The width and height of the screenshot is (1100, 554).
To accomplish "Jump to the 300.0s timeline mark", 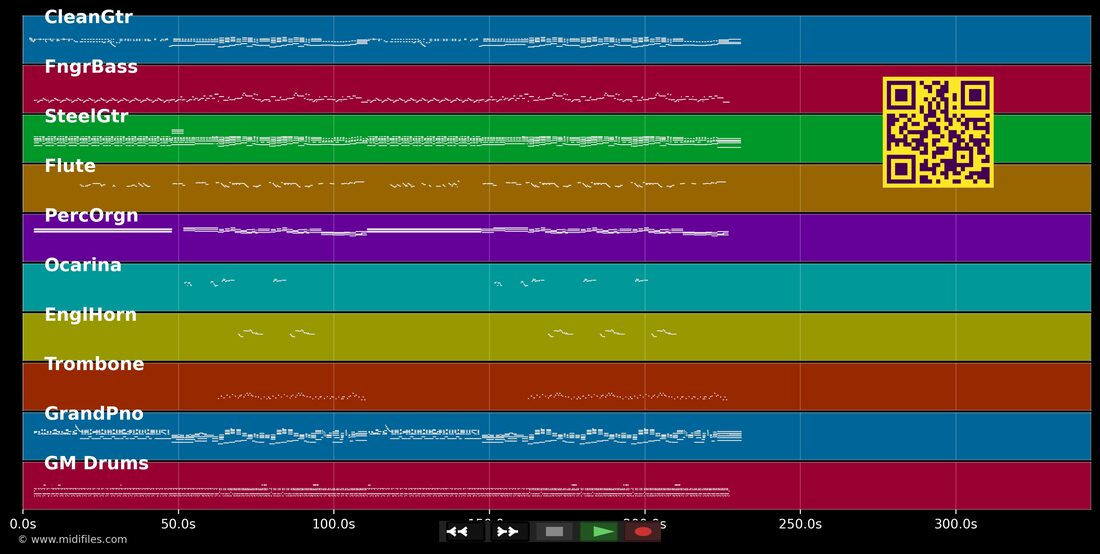I will [x=955, y=523].
